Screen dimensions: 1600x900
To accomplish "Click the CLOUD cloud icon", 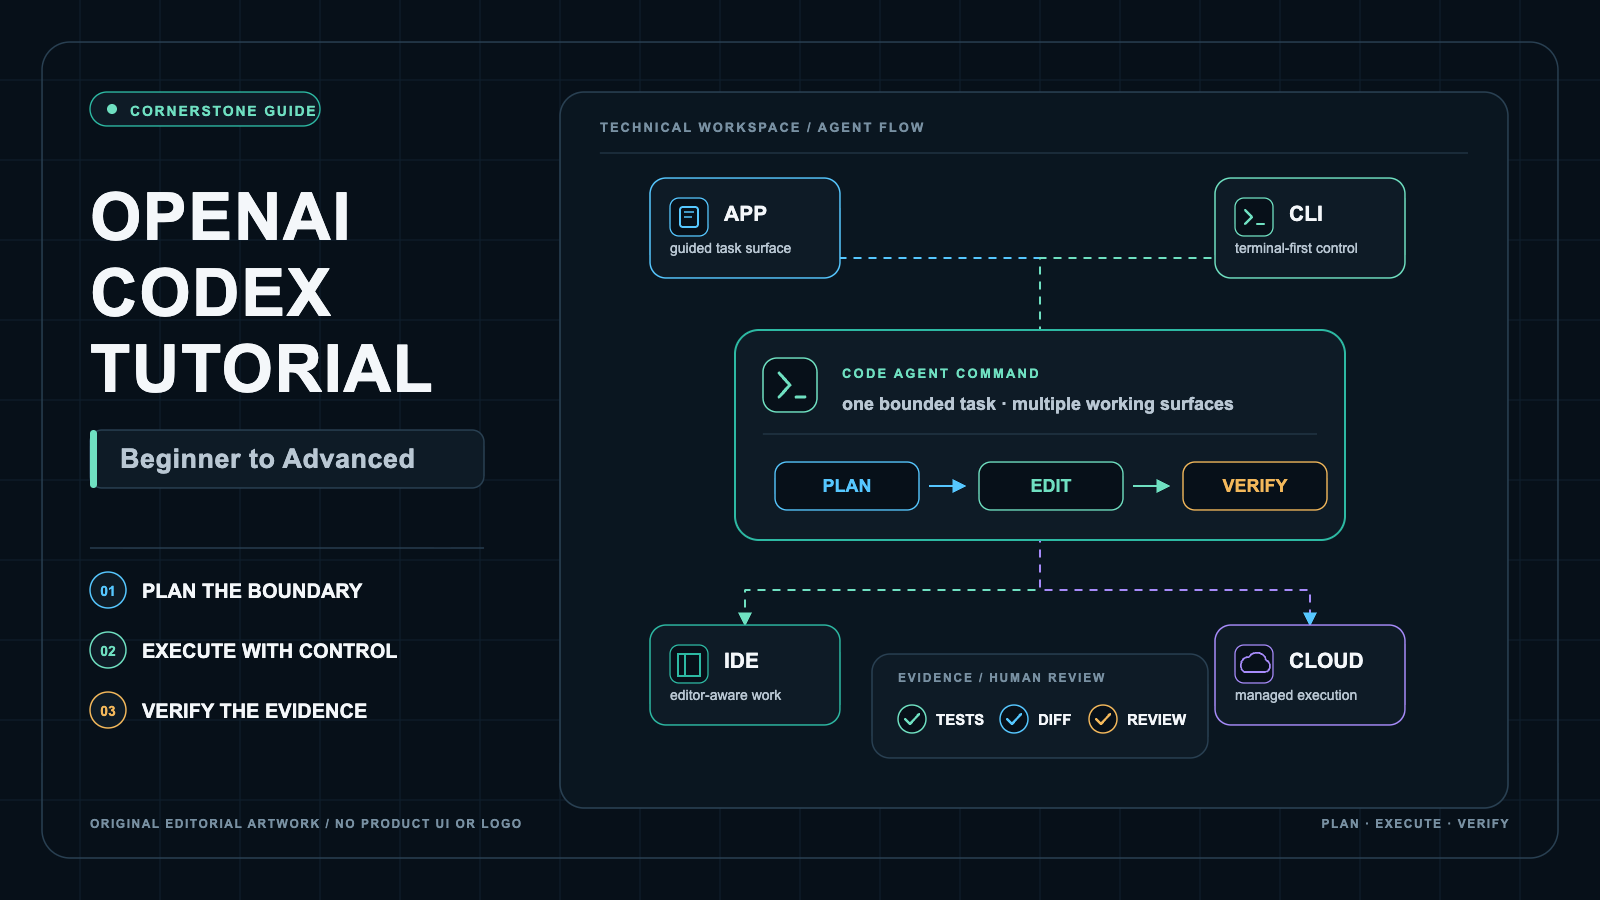I will point(1254,664).
